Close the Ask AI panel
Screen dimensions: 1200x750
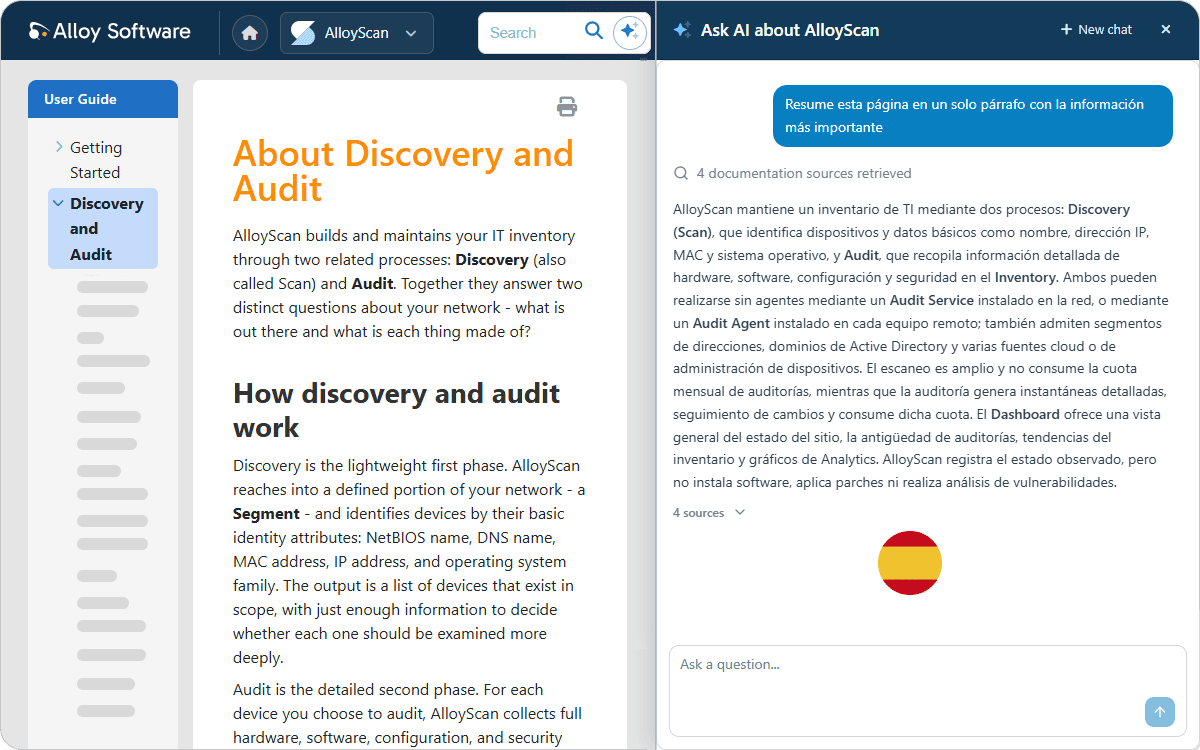tap(1166, 30)
